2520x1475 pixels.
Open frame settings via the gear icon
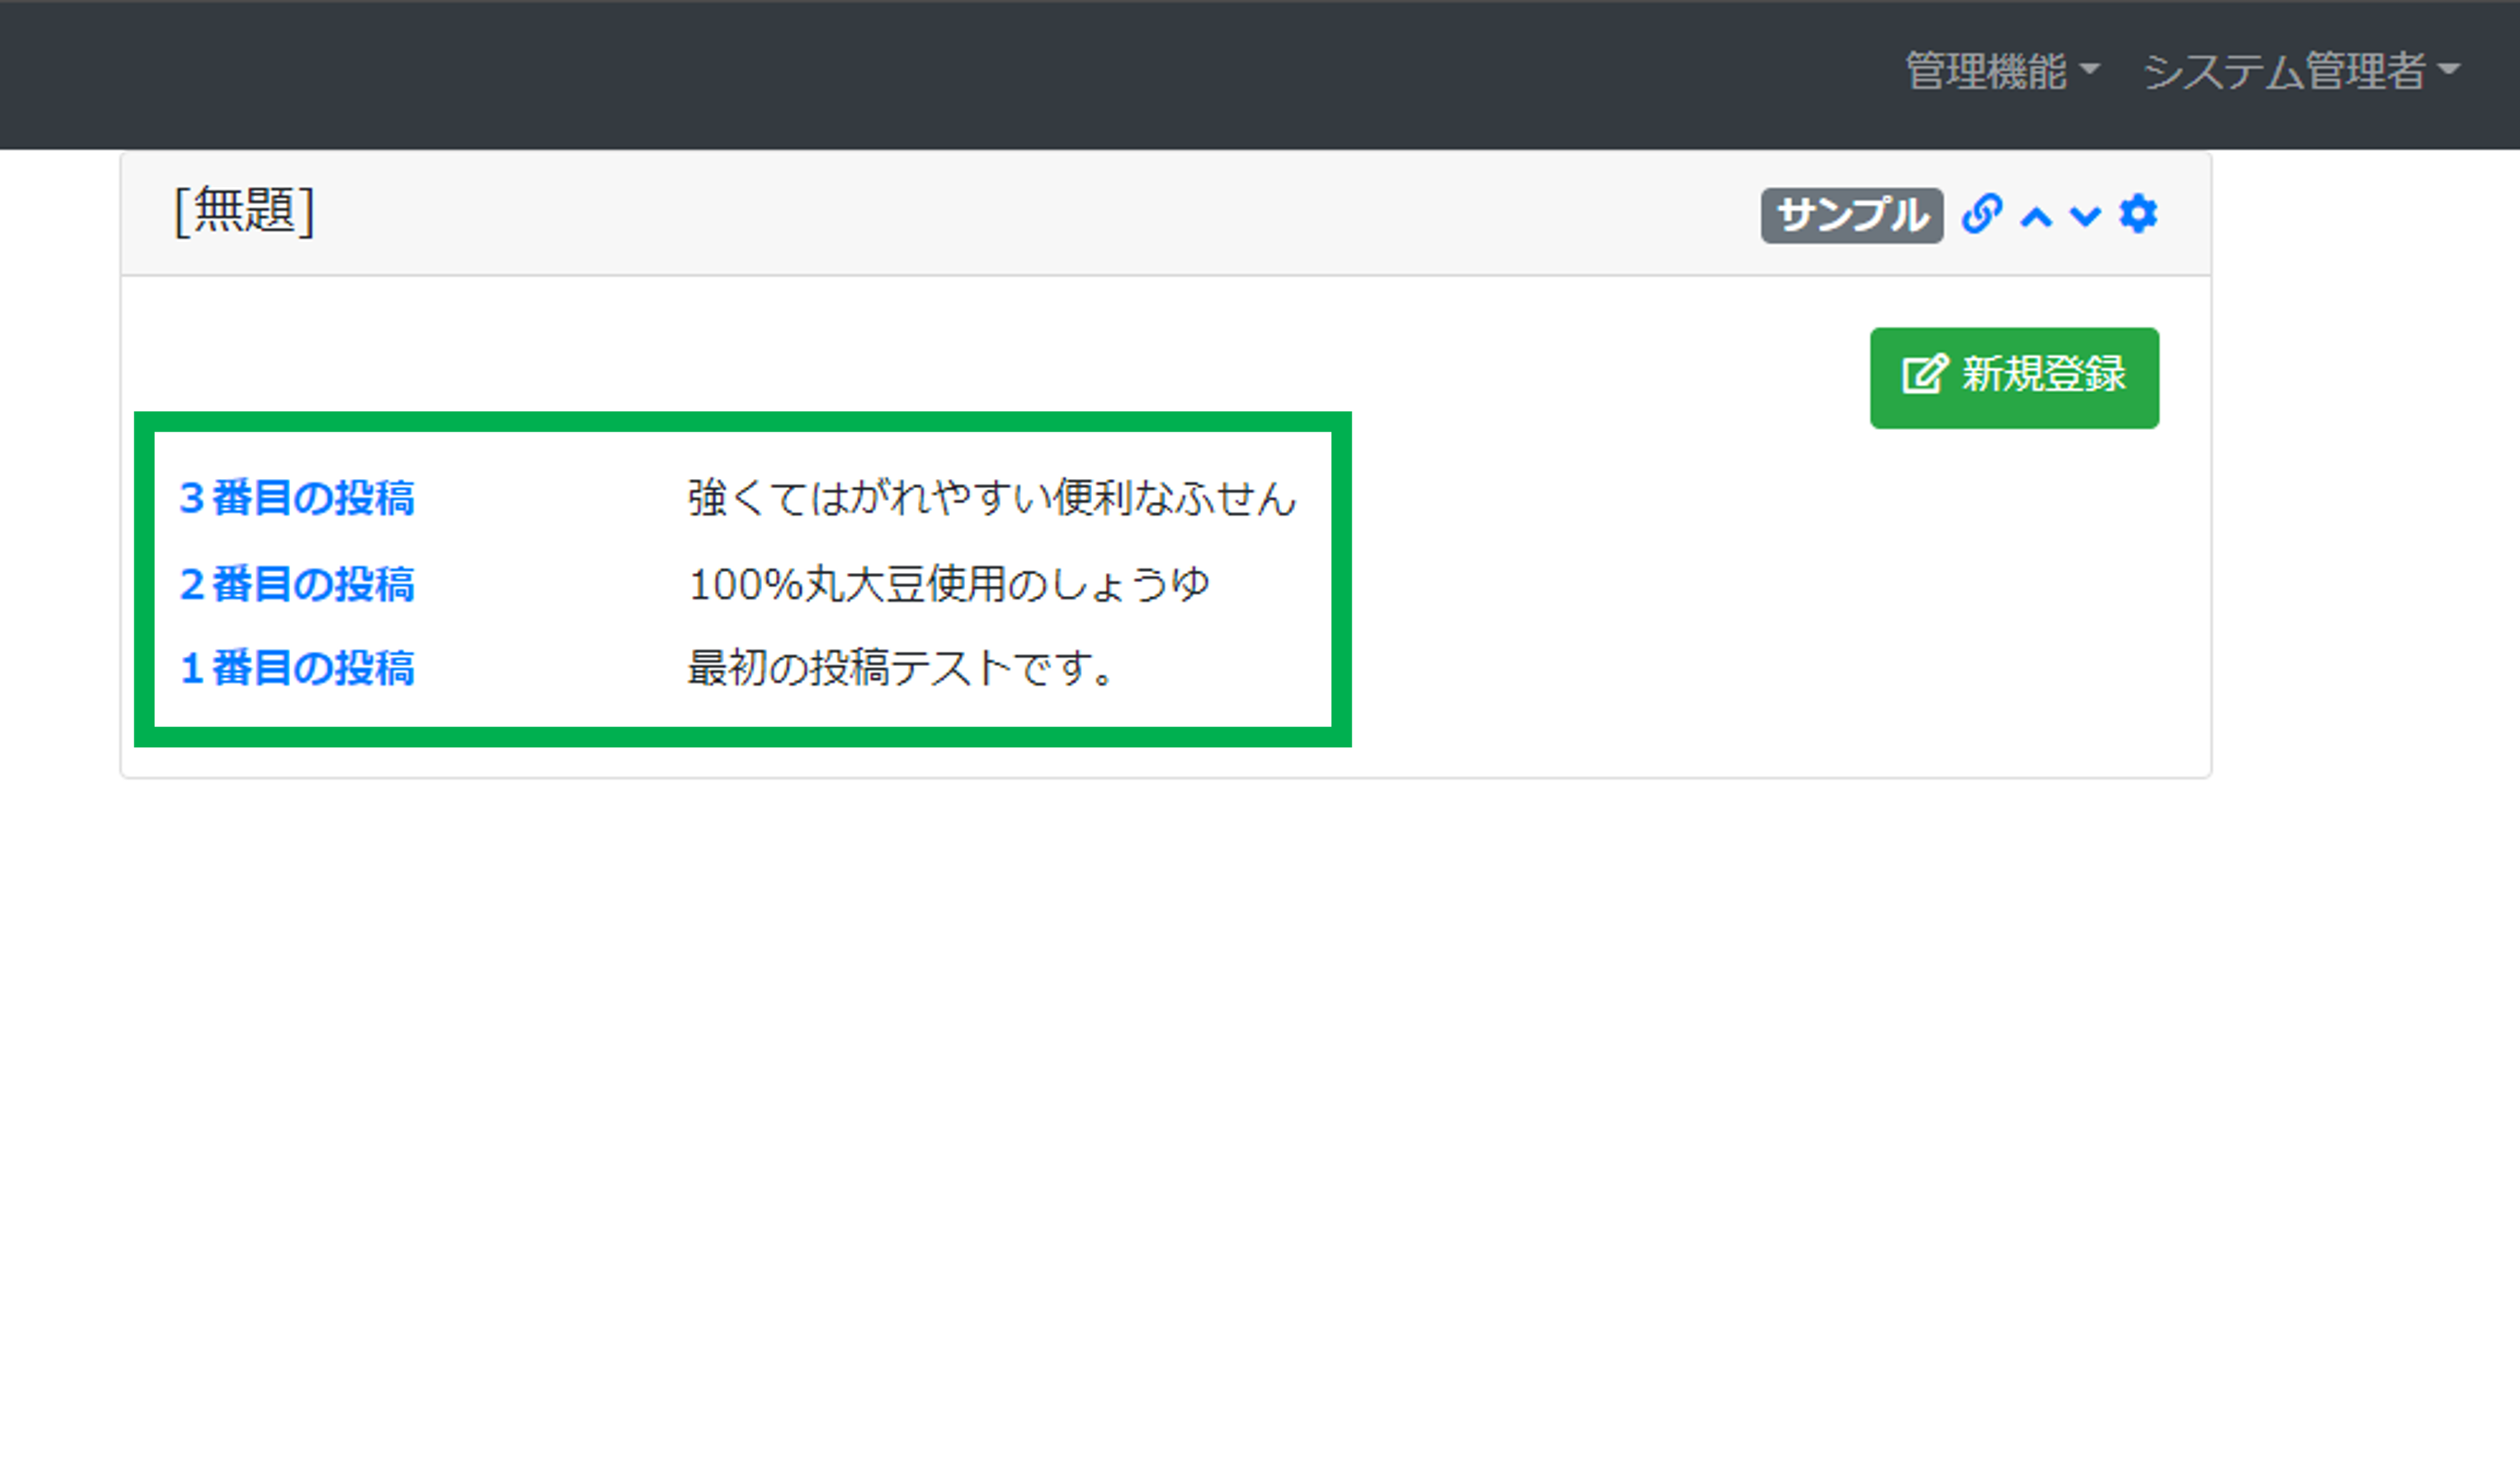tap(2138, 214)
